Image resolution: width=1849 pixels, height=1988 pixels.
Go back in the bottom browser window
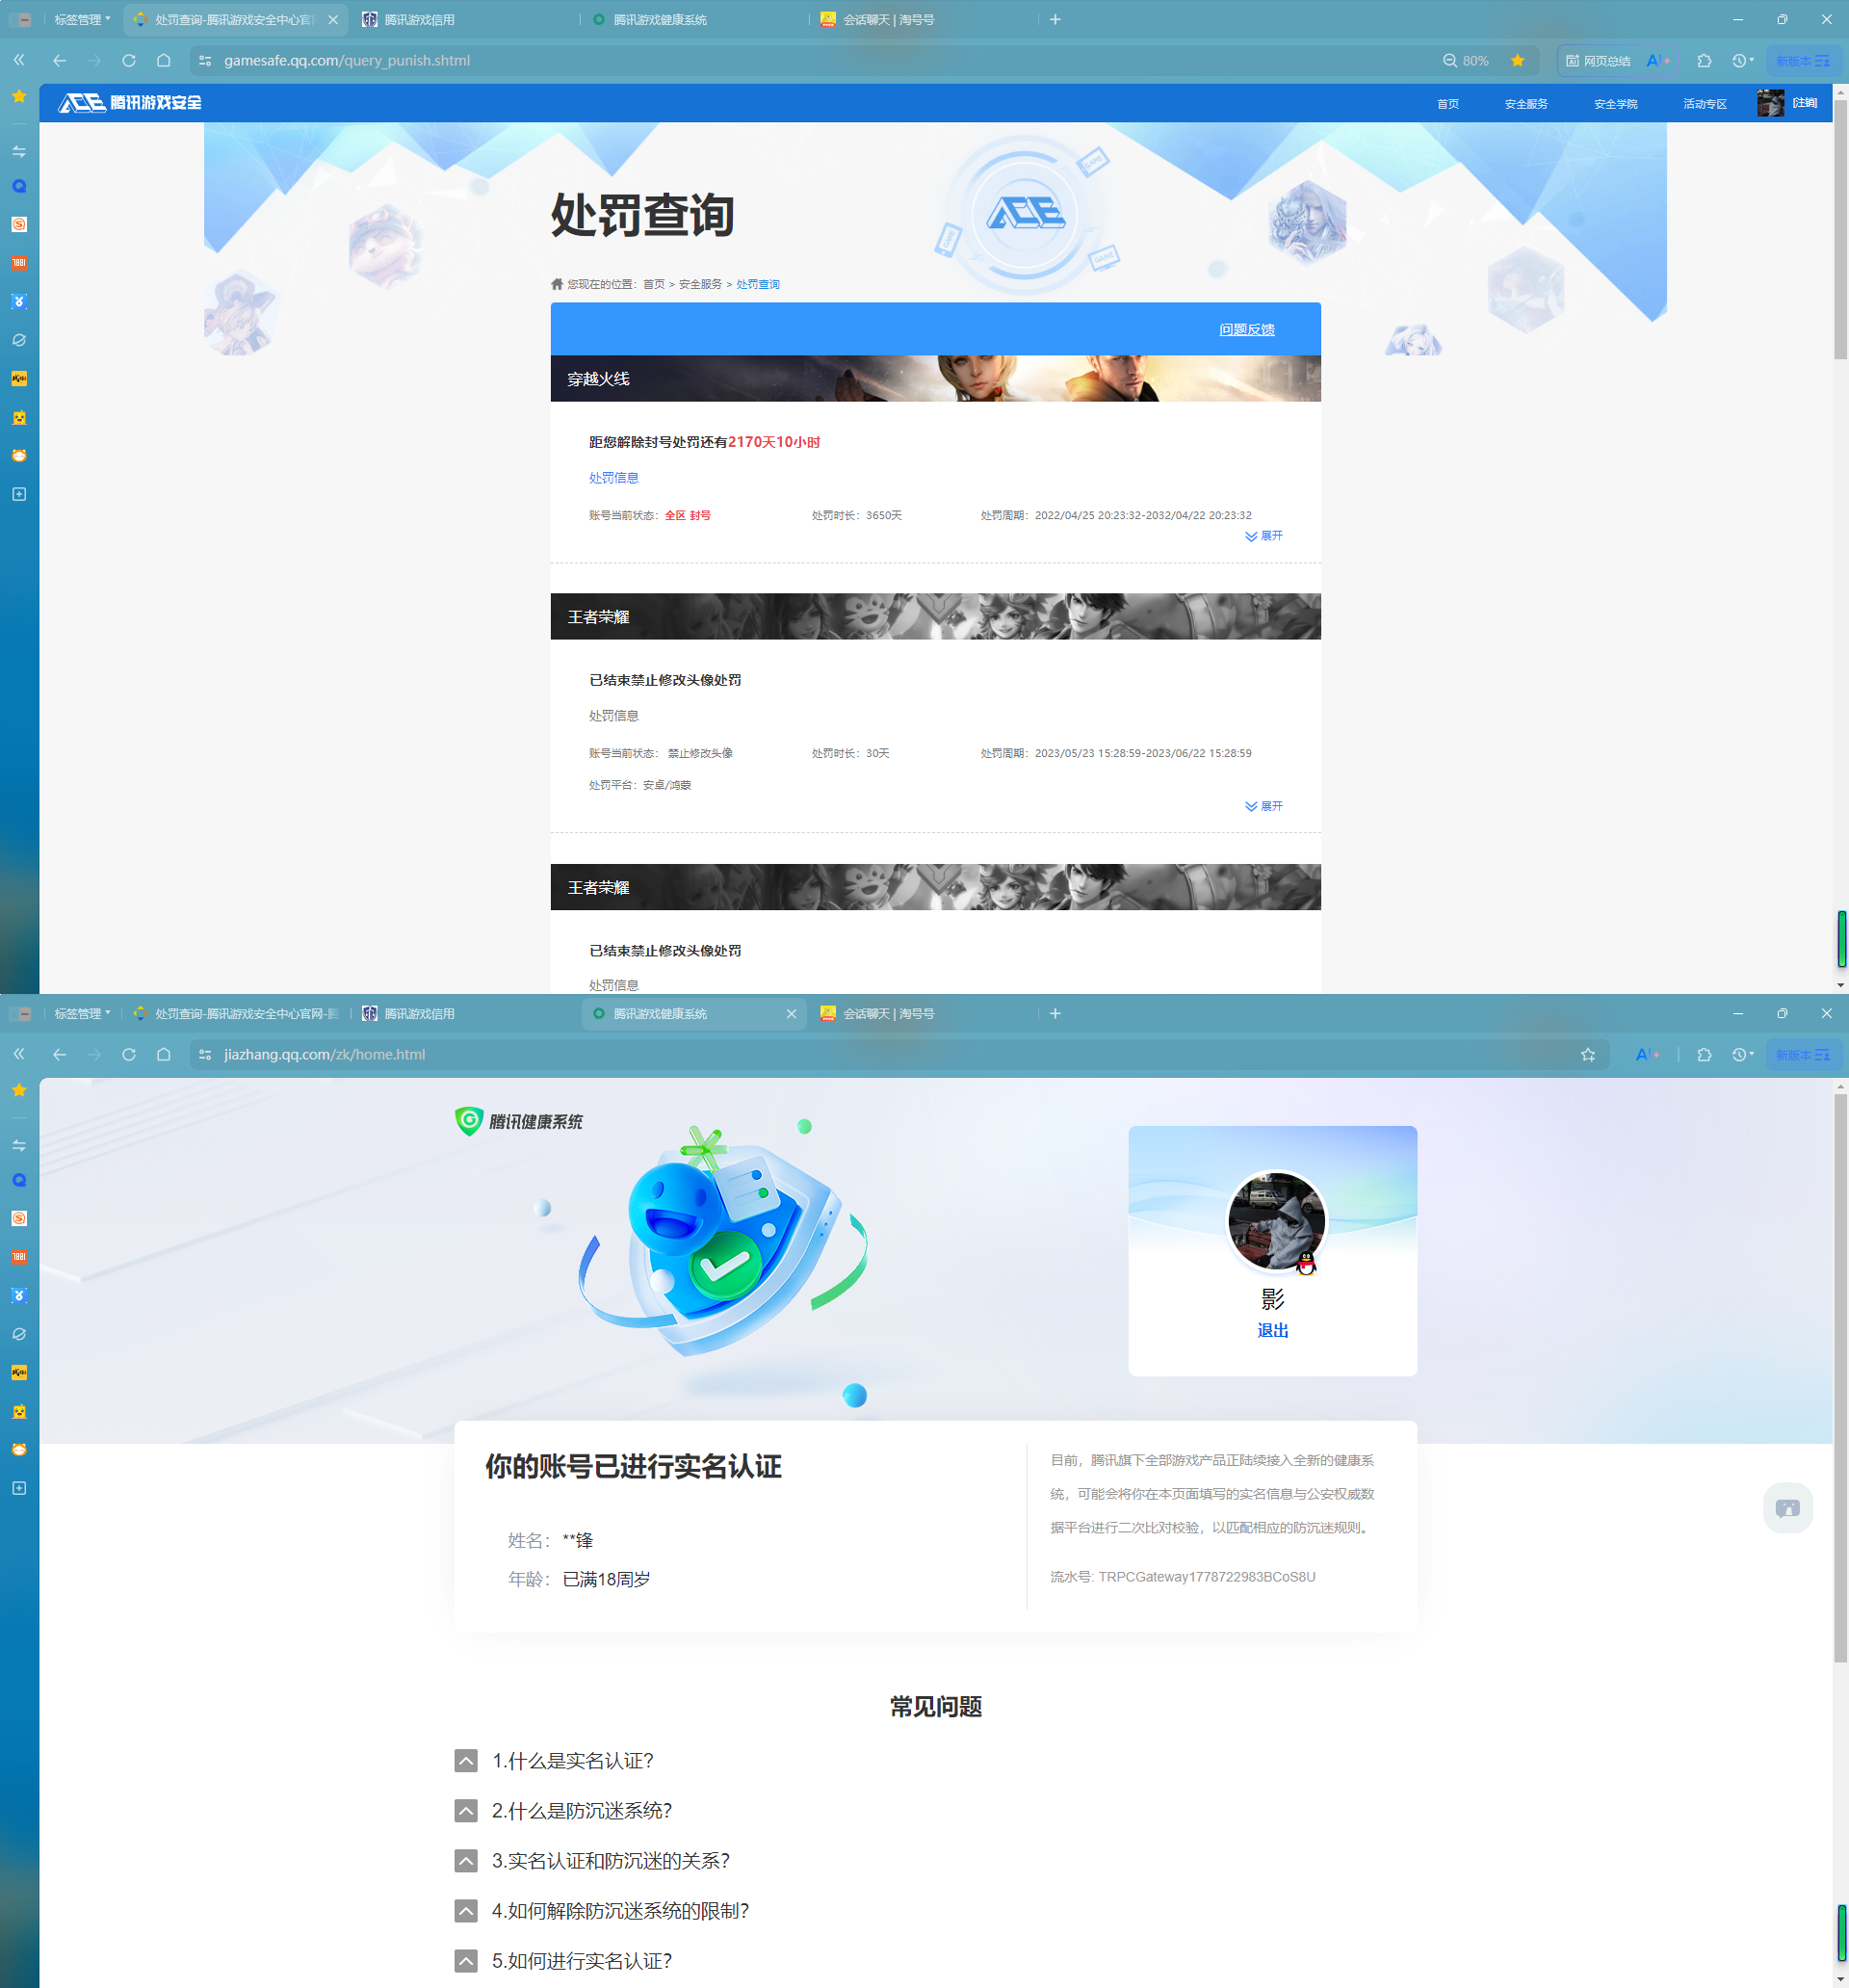(x=60, y=1054)
